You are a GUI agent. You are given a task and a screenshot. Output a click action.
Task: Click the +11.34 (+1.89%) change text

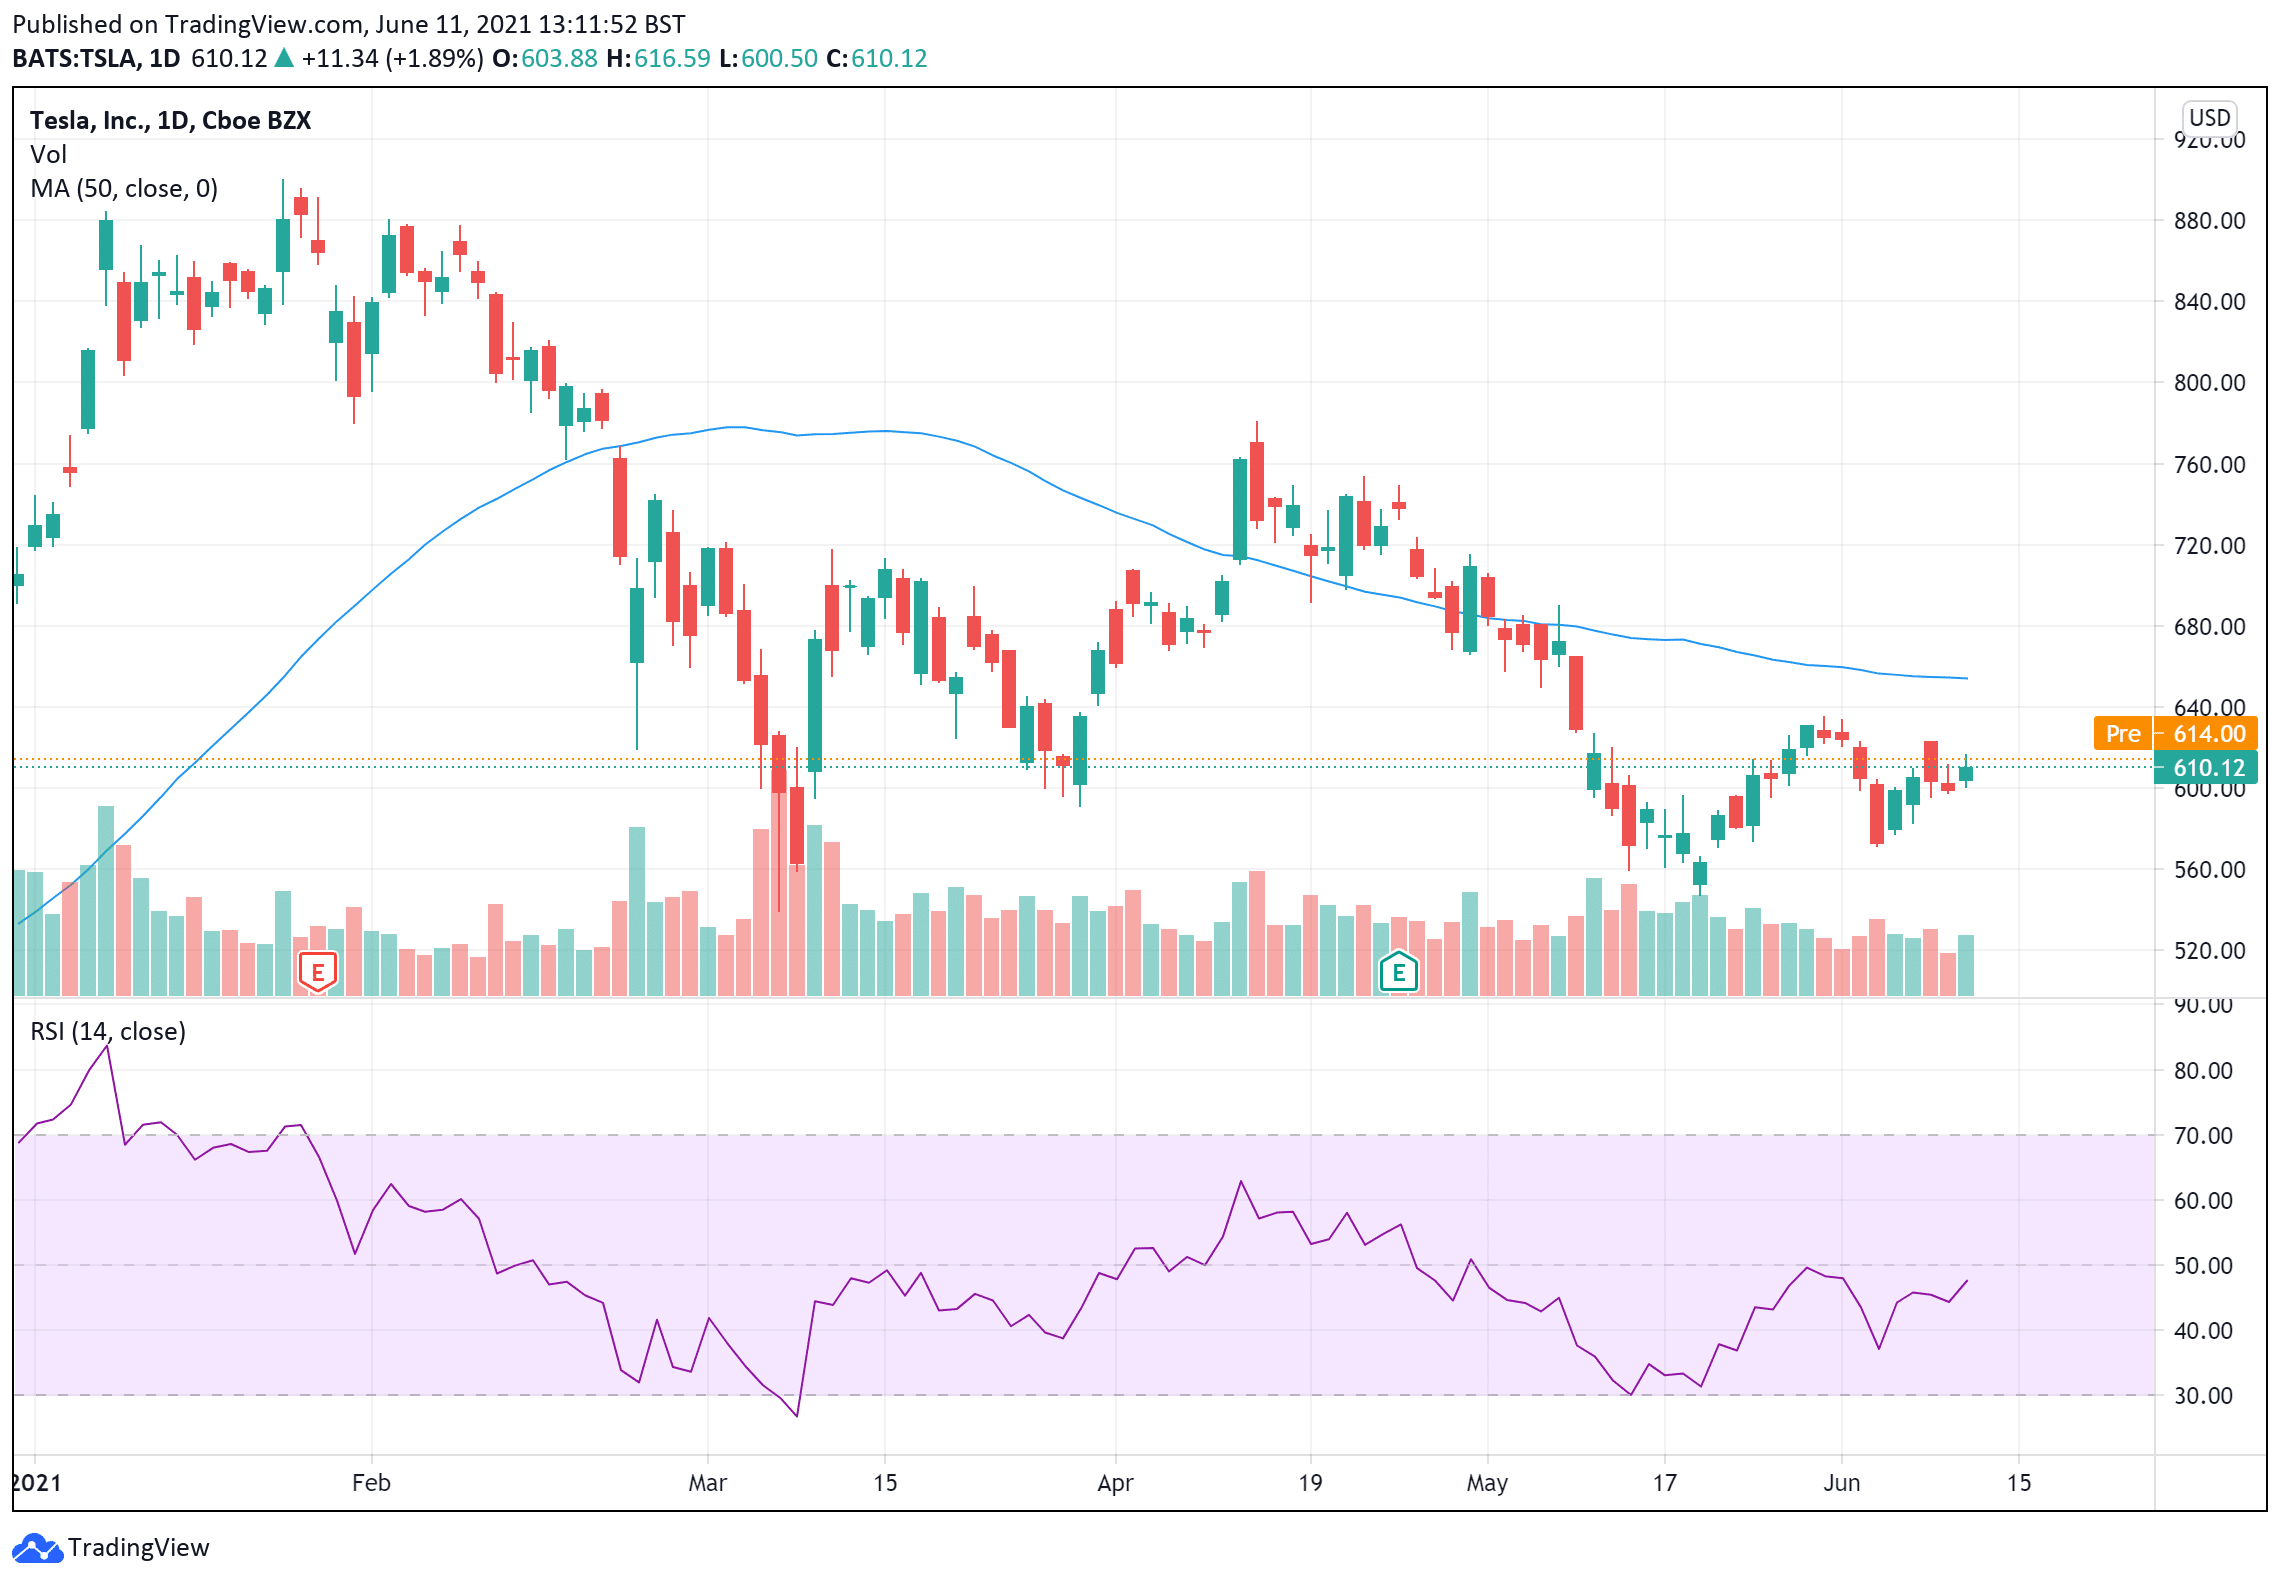pyautogui.click(x=393, y=58)
